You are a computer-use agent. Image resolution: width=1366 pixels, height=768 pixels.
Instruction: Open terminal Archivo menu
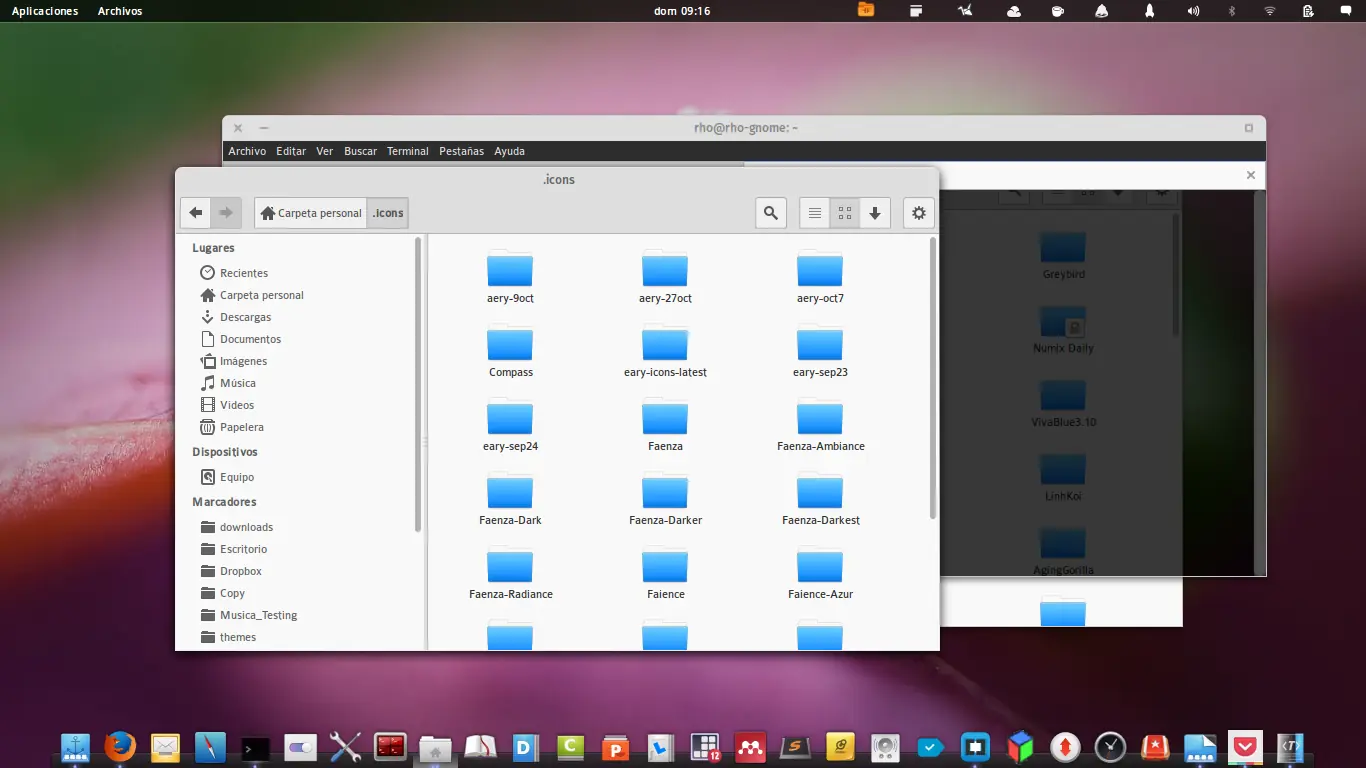click(x=247, y=151)
